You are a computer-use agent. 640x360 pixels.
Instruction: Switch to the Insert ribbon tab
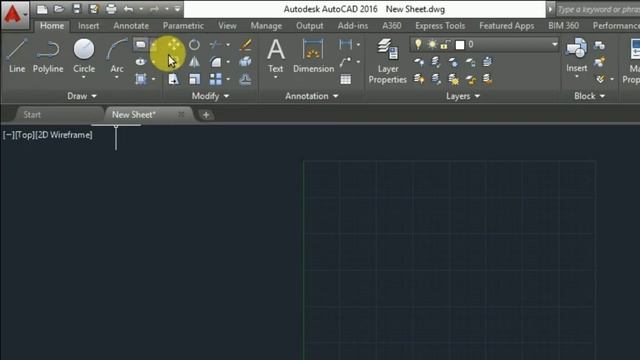click(89, 26)
